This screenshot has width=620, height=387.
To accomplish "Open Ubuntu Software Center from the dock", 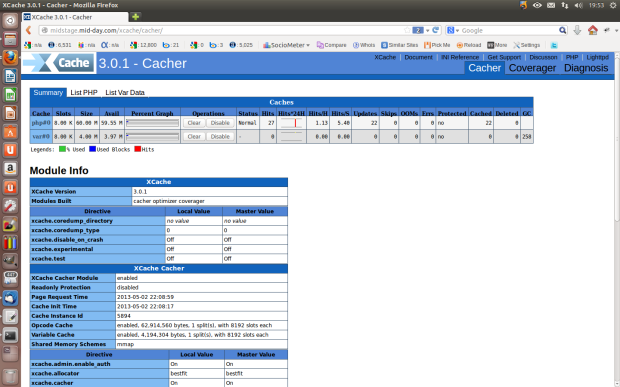I will pyautogui.click(x=10, y=132).
